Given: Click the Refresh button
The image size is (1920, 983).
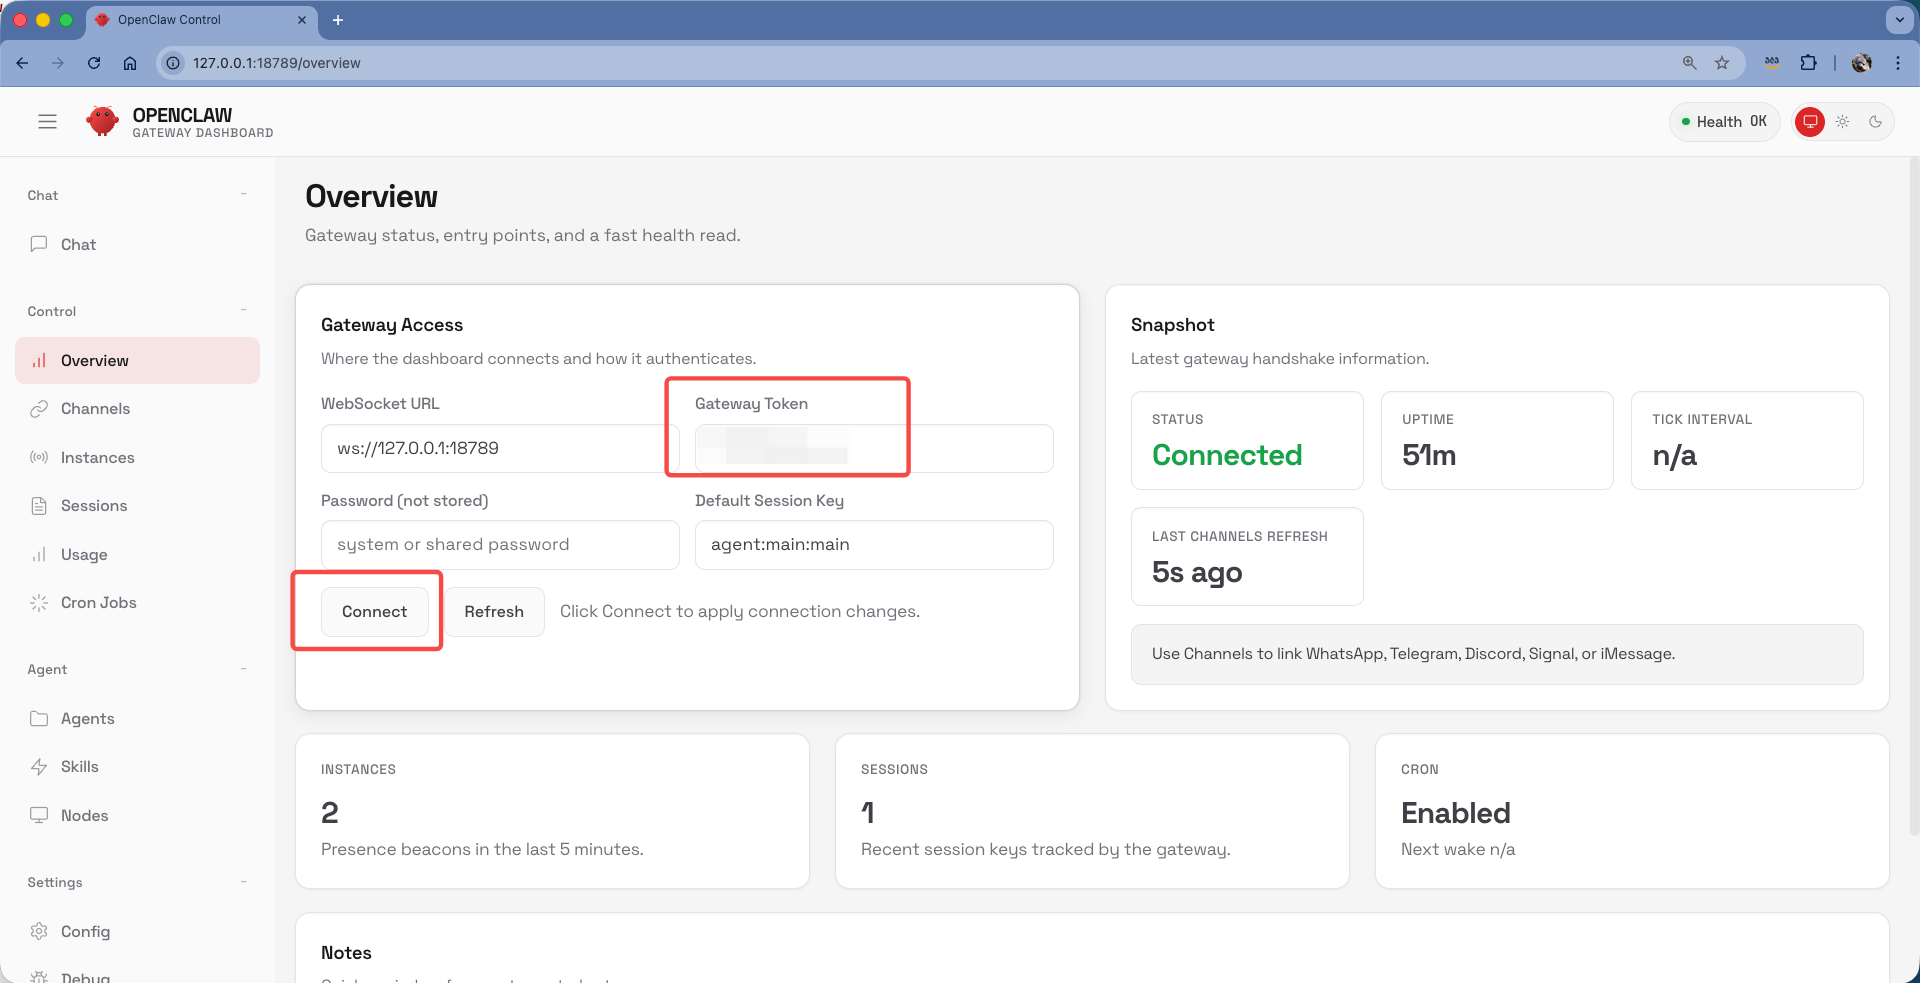Looking at the screenshot, I should [x=494, y=612].
